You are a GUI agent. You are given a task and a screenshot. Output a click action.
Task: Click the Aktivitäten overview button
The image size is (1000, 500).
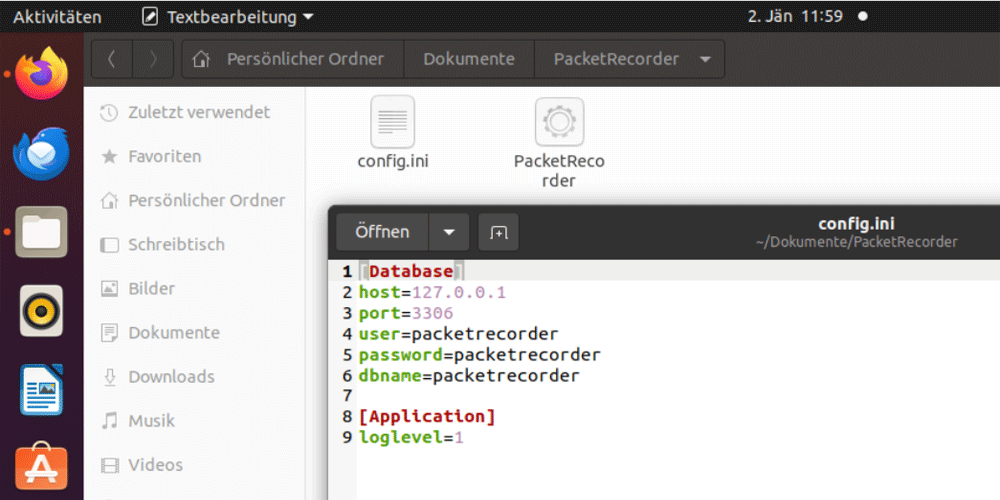coord(57,17)
